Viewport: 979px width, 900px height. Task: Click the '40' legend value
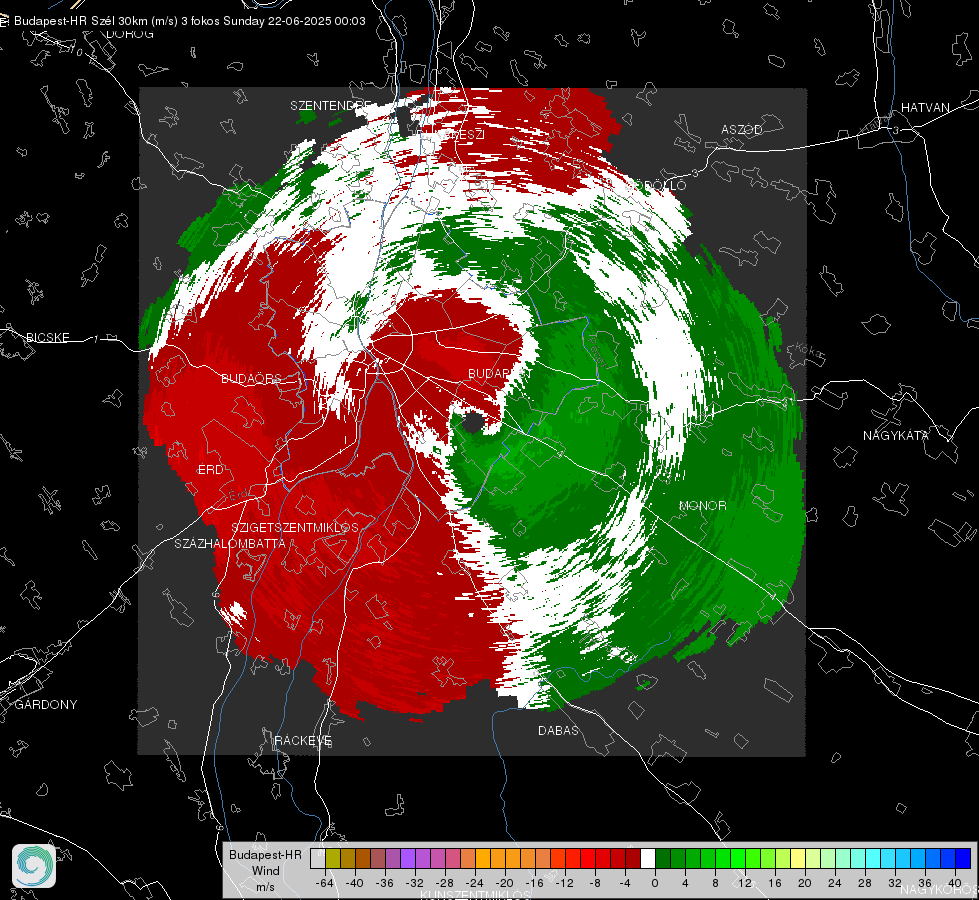pyautogui.click(x=955, y=883)
